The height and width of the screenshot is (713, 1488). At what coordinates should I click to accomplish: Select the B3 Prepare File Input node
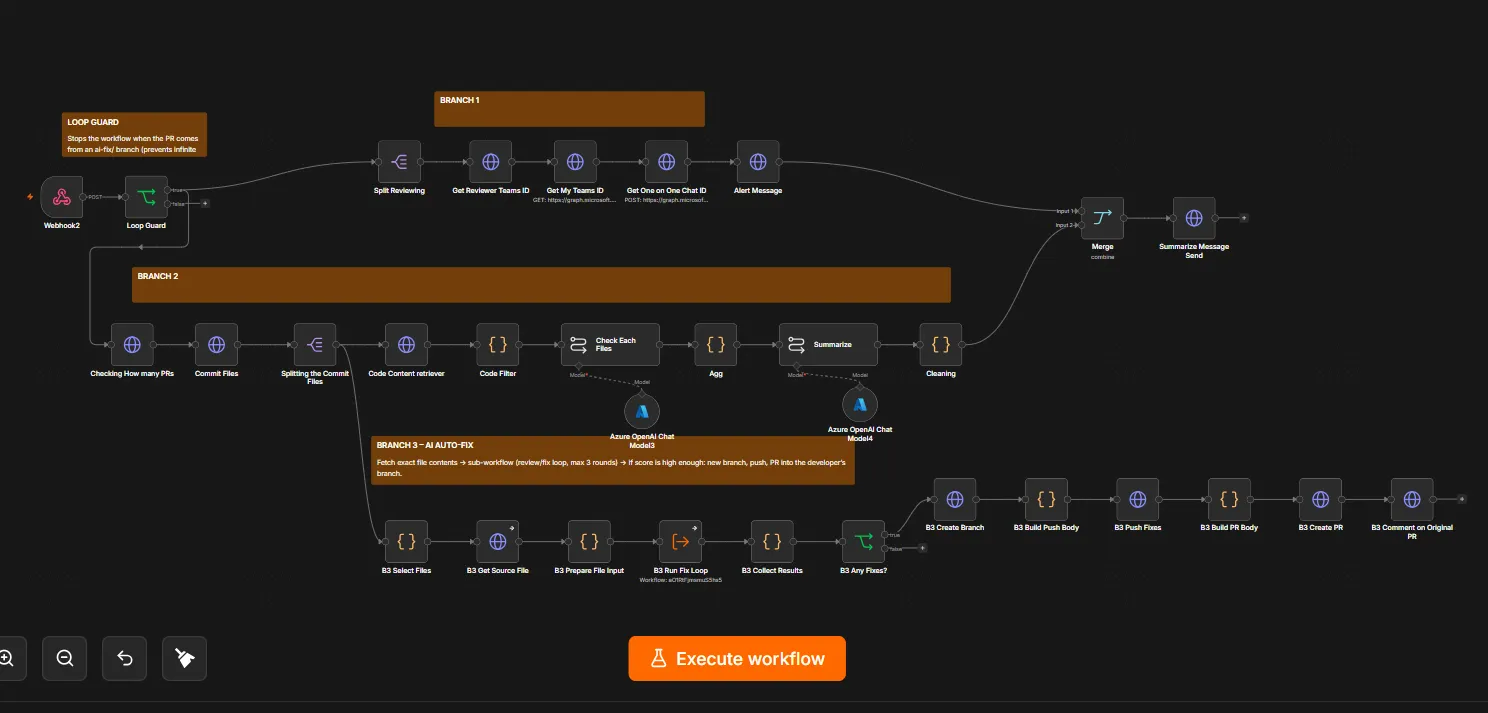coord(589,542)
